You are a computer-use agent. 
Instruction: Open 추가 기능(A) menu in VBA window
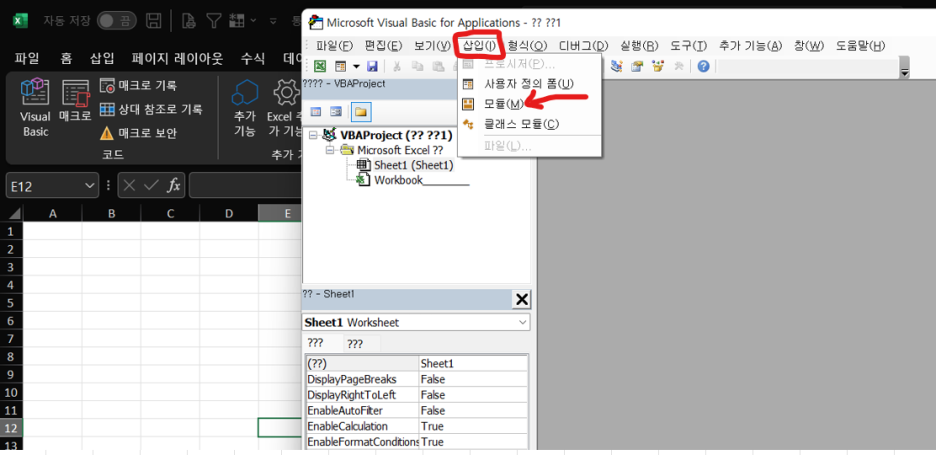[x=750, y=45]
